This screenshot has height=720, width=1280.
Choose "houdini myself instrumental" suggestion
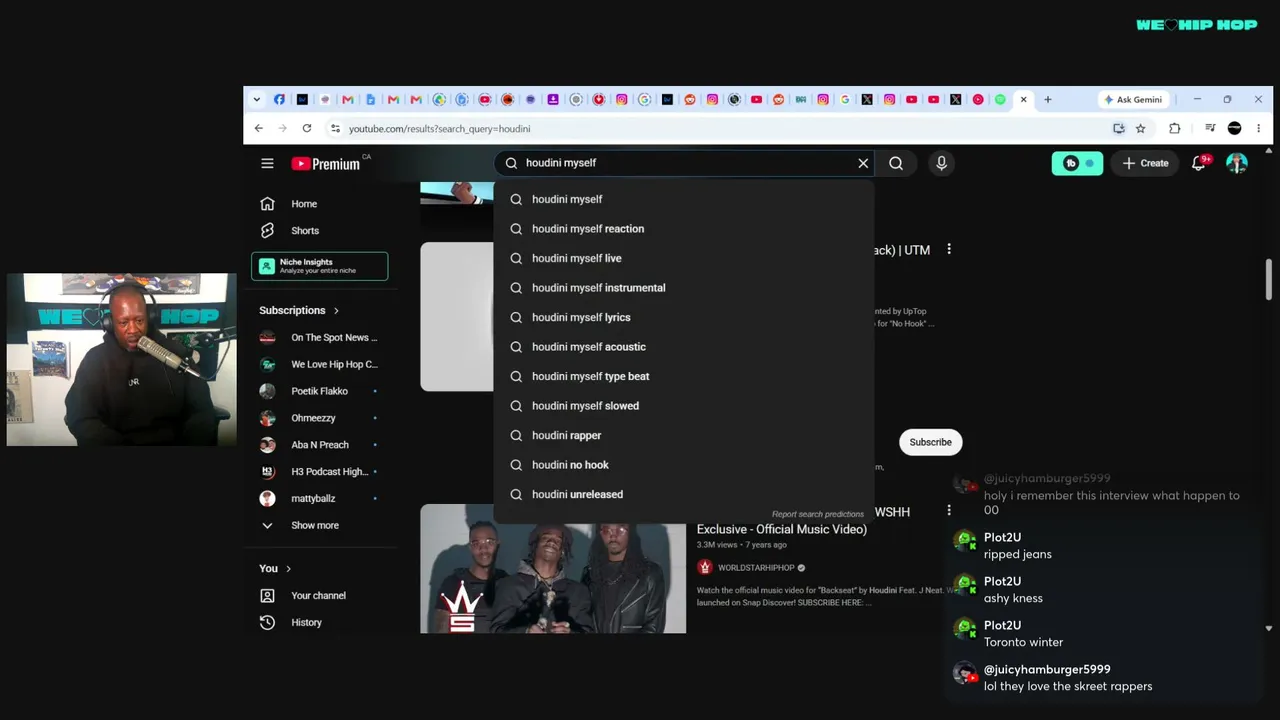click(x=684, y=288)
